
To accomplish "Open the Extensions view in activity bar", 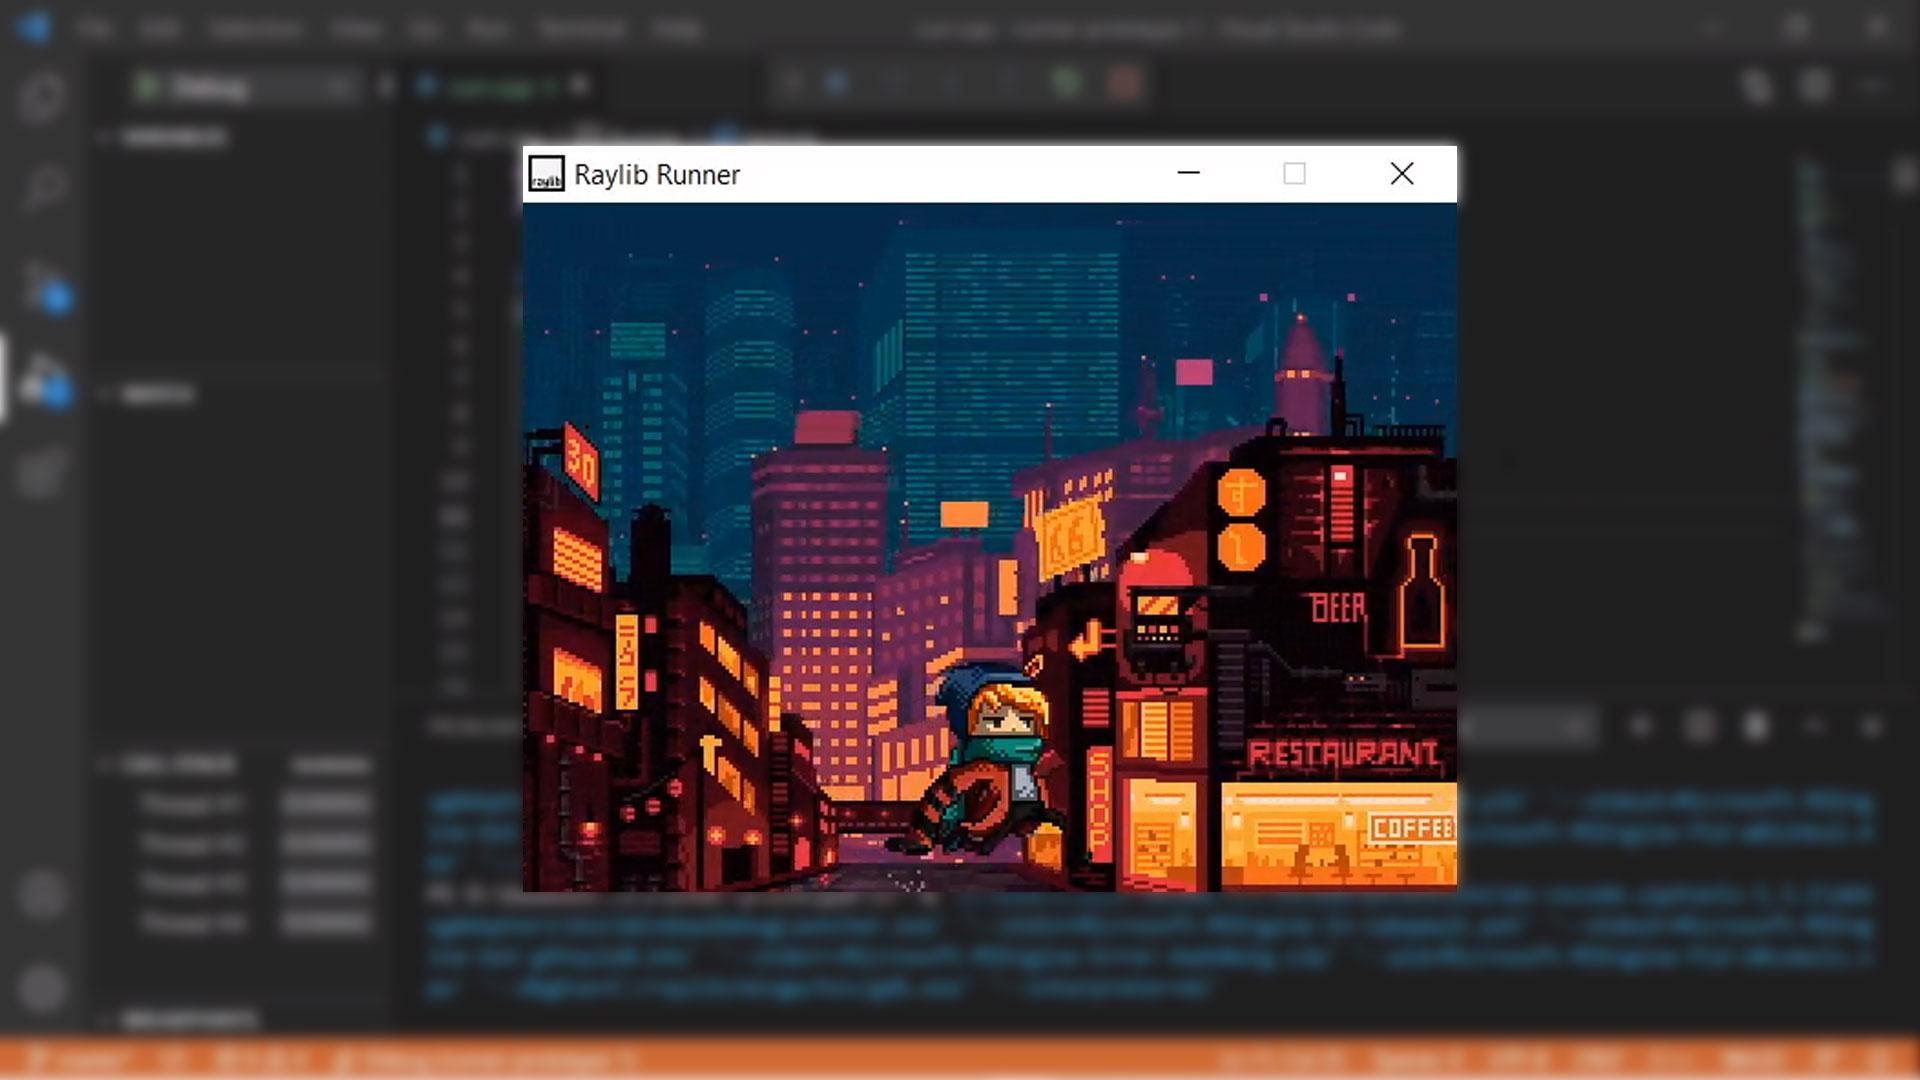I will [x=41, y=473].
